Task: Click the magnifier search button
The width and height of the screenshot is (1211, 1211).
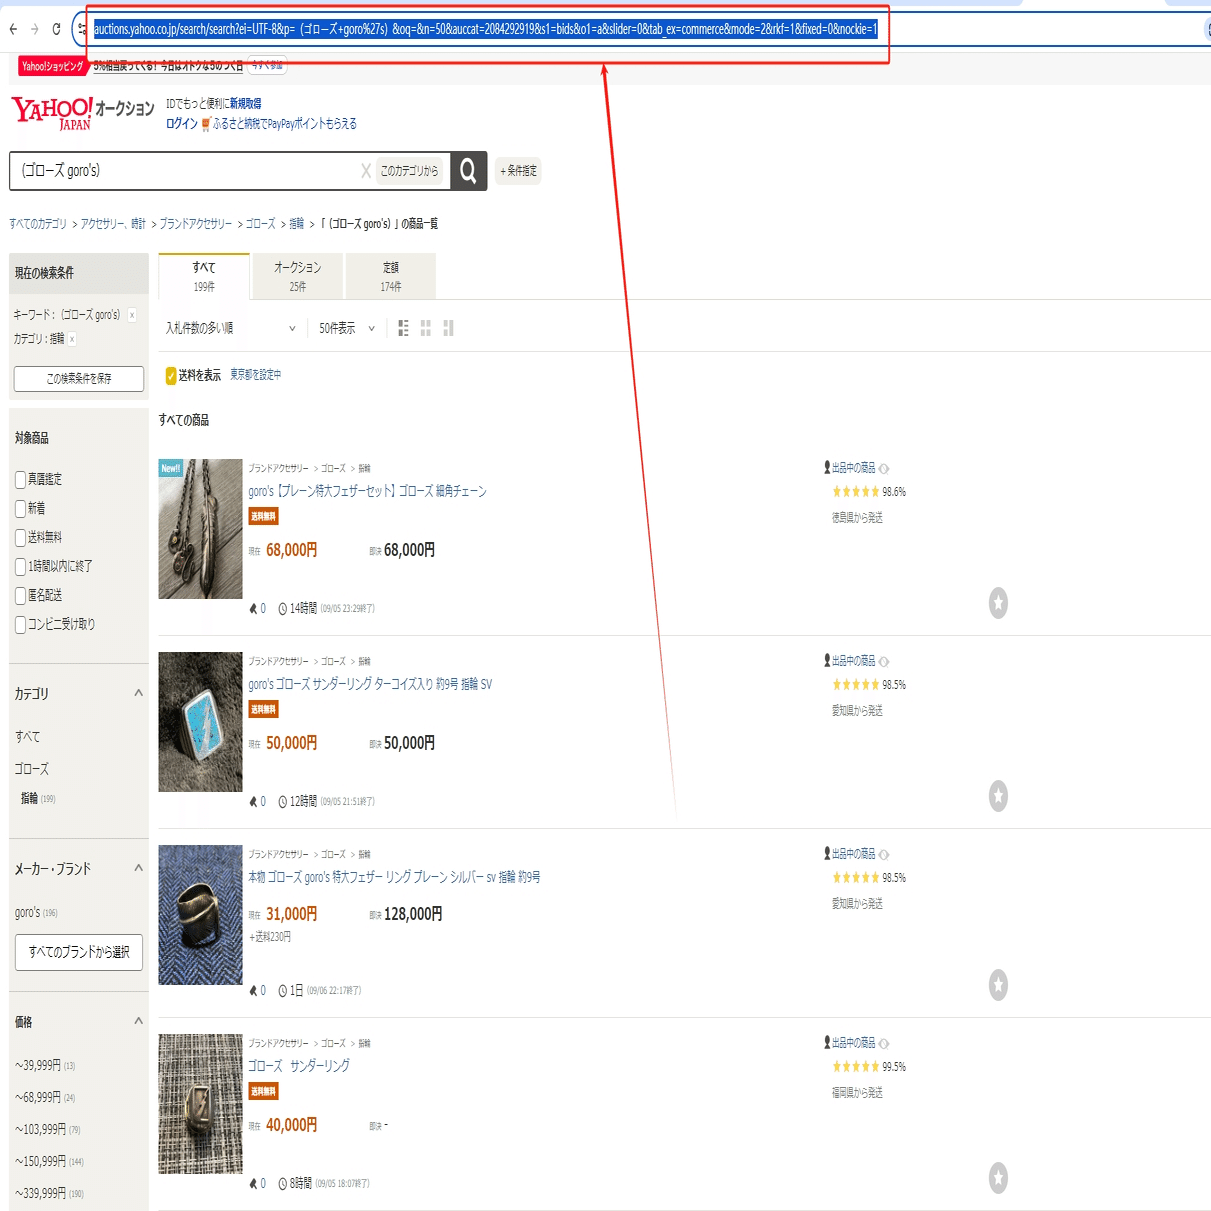Action: 468,171
